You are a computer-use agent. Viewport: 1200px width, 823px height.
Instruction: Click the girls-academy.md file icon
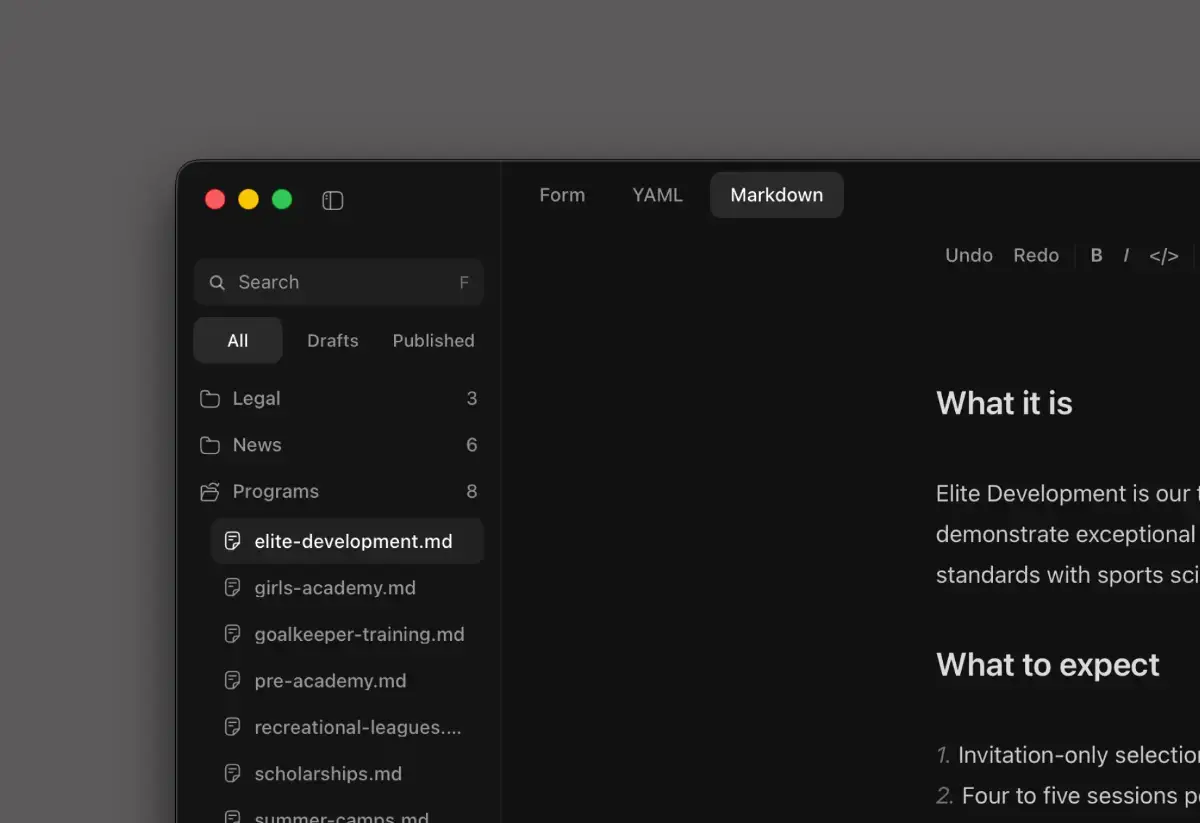[x=232, y=588]
